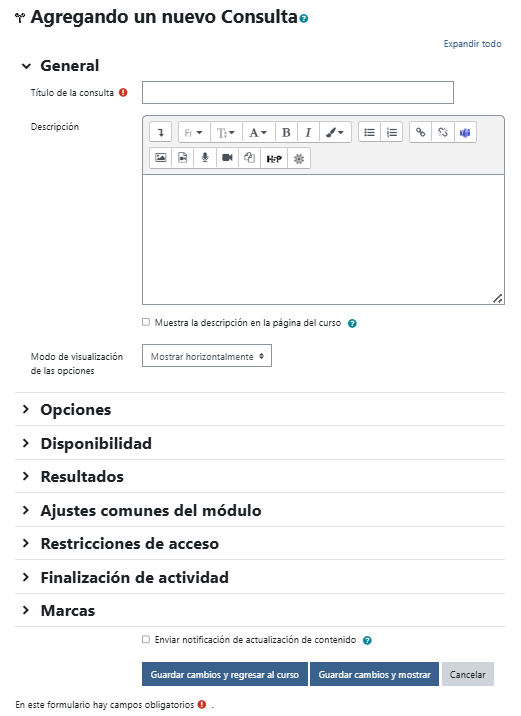
Task: Click the last editor toolbar icon
Action: tap(299, 158)
